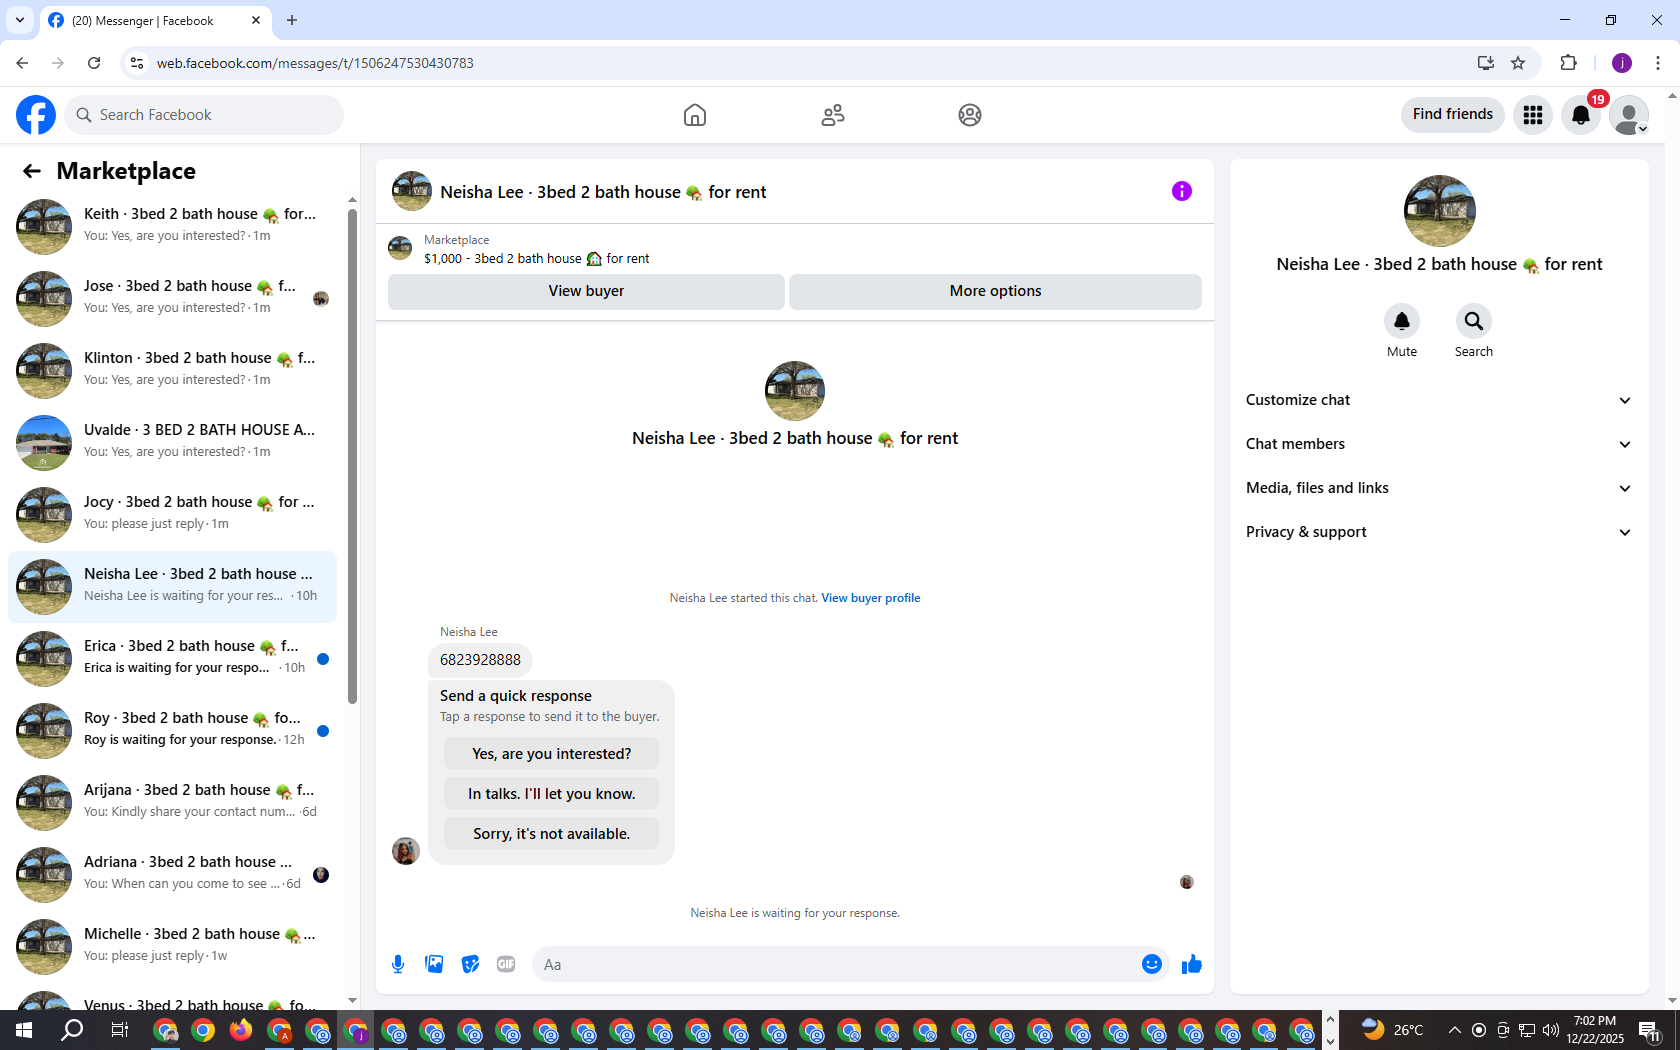Image resolution: width=1680 pixels, height=1050 pixels.
Task: Open a new browser tab
Action: click(x=292, y=20)
